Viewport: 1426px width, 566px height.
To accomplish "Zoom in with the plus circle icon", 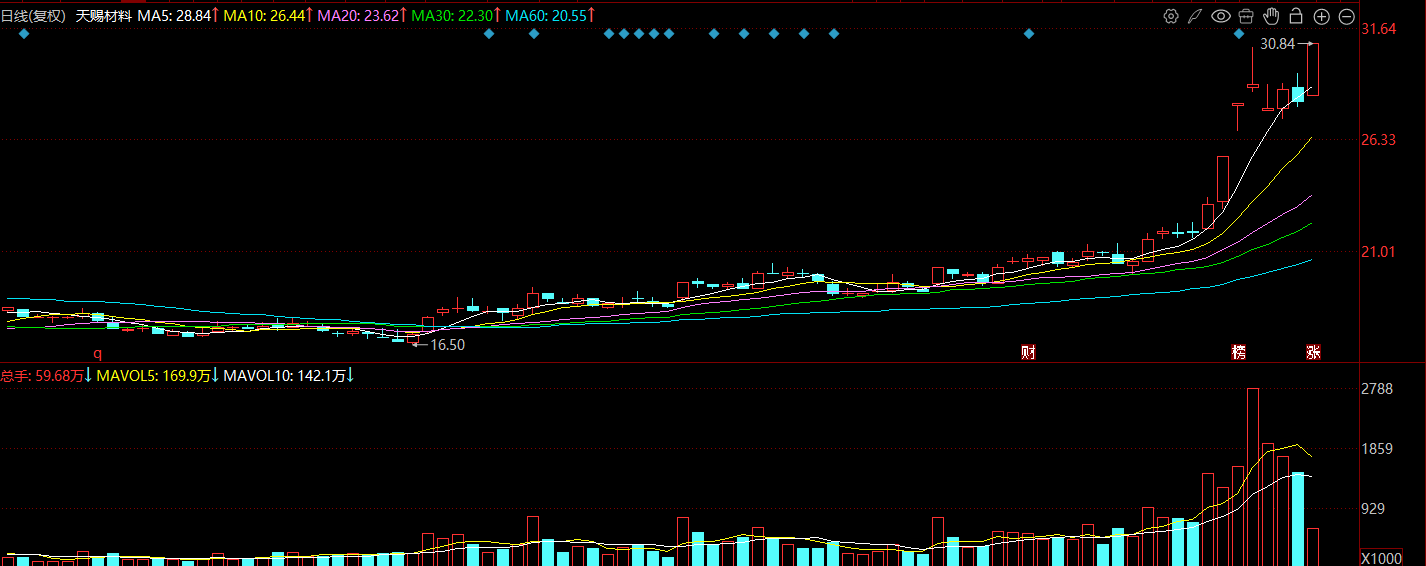I will pyautogui.click(x=1321, y=16).
